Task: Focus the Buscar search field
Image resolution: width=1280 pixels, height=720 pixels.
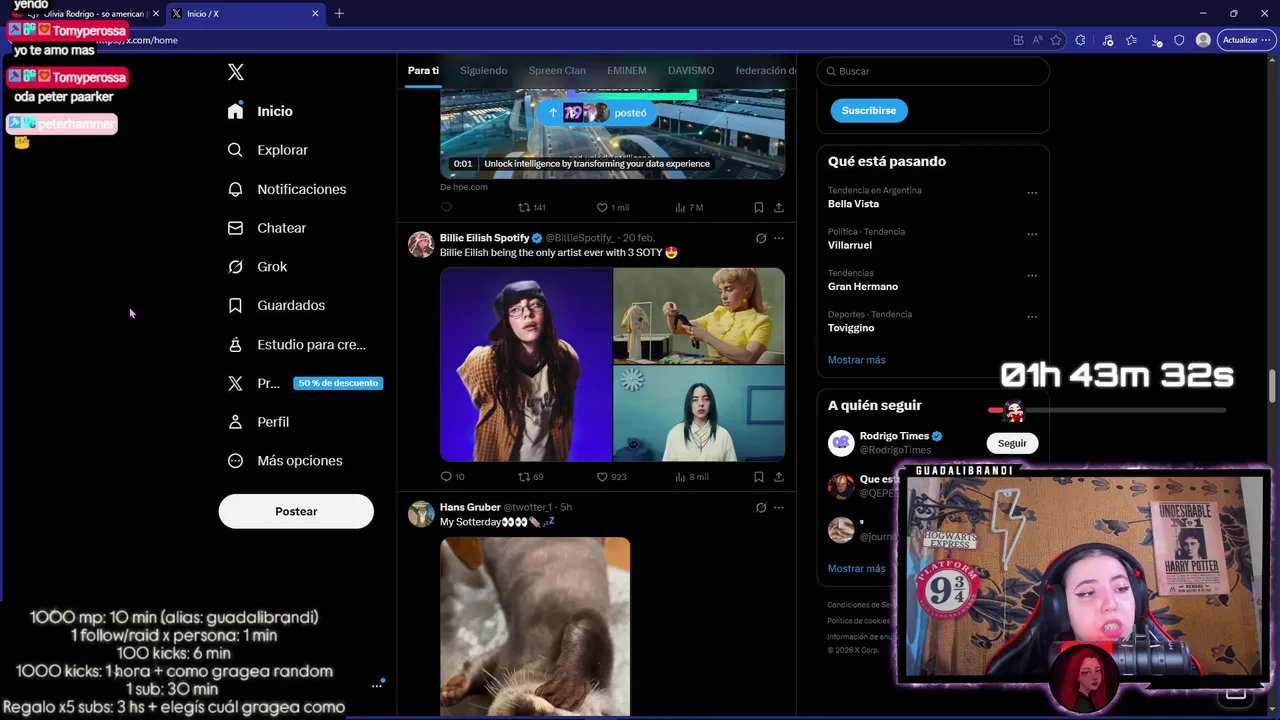Action: 933,71
